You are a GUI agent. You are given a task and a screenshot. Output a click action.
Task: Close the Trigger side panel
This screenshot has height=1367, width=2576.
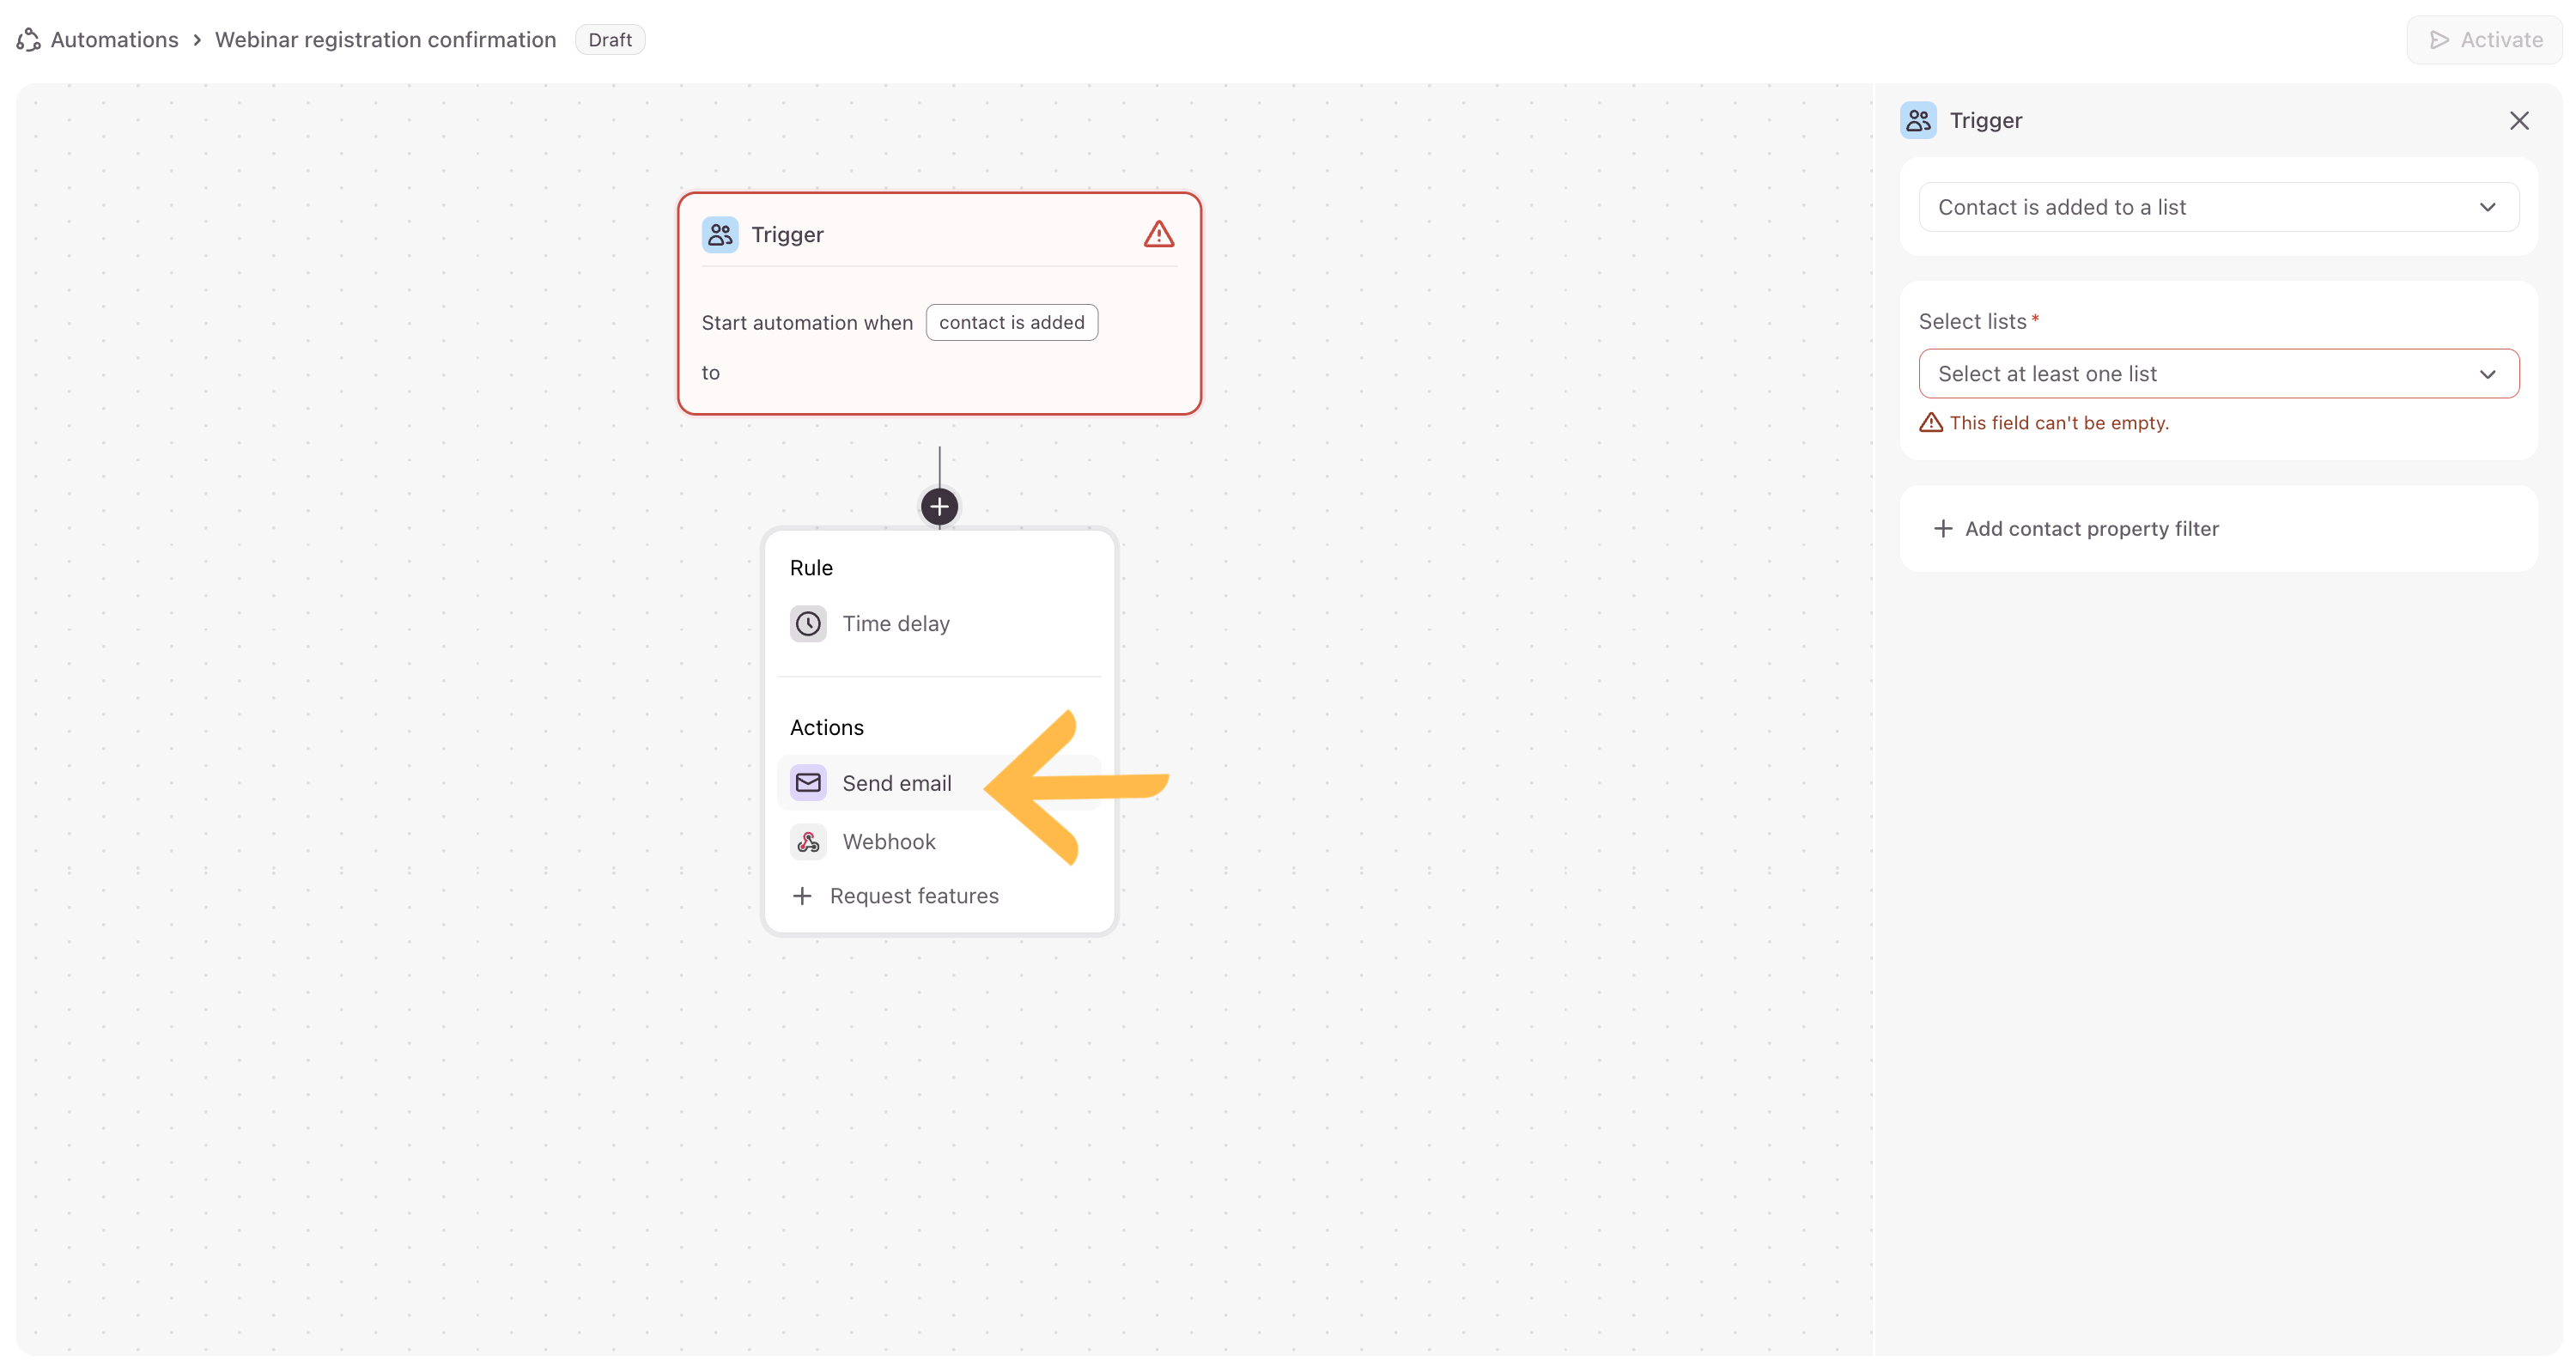pyautogui.click(x=2518, y=121)
